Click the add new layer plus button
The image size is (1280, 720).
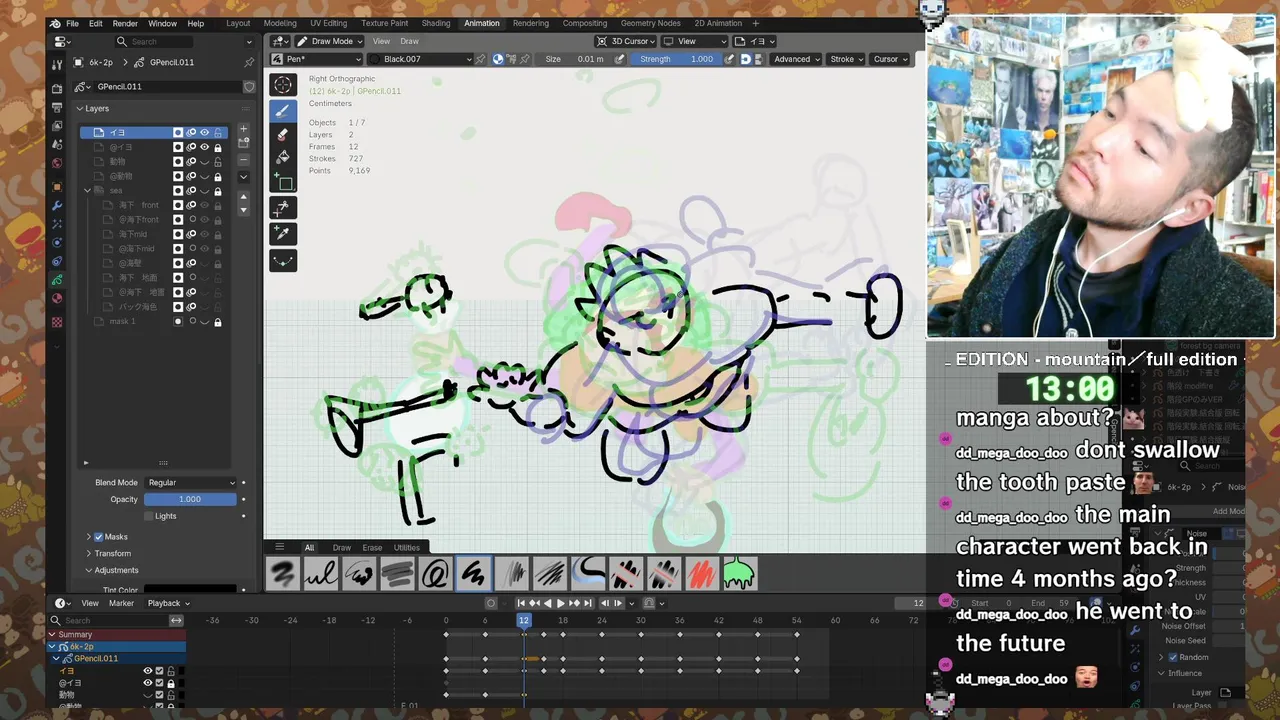243,129
